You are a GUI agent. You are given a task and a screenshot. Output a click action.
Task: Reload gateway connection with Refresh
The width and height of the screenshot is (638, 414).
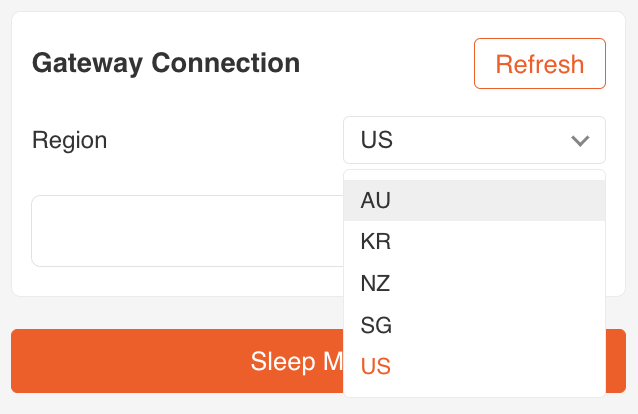click(x=539, y=65)
